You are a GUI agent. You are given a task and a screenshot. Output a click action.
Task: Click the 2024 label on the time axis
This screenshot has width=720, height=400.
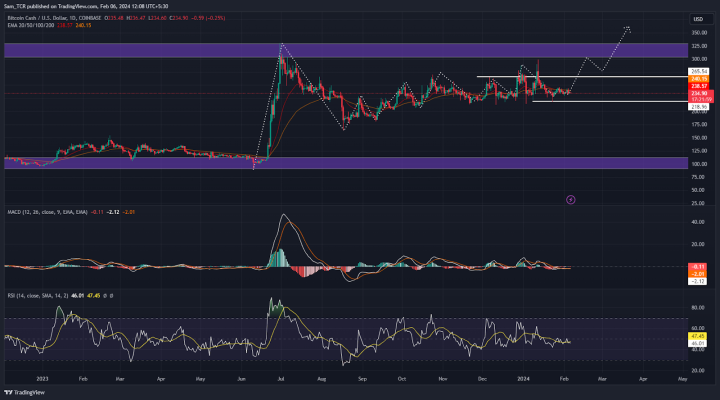tap(523, 380)
